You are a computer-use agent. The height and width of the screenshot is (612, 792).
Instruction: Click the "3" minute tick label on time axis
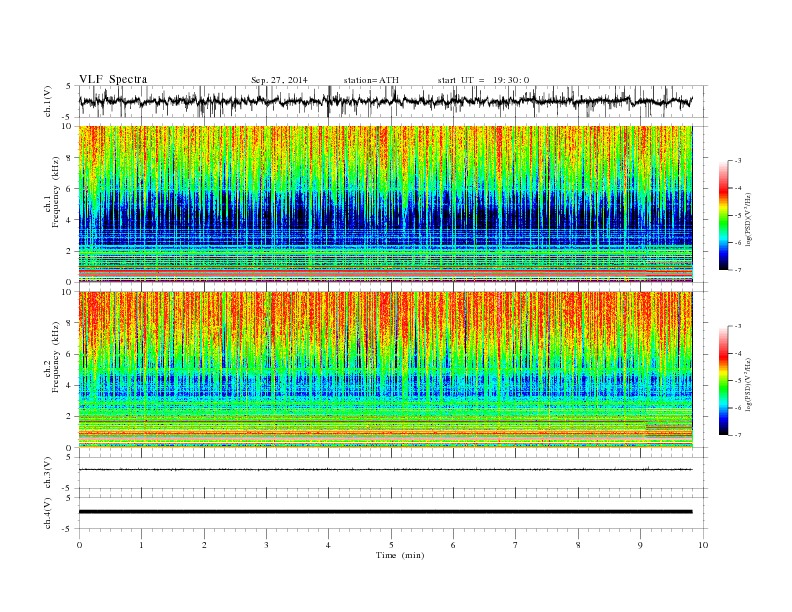[x=266, y=545]
